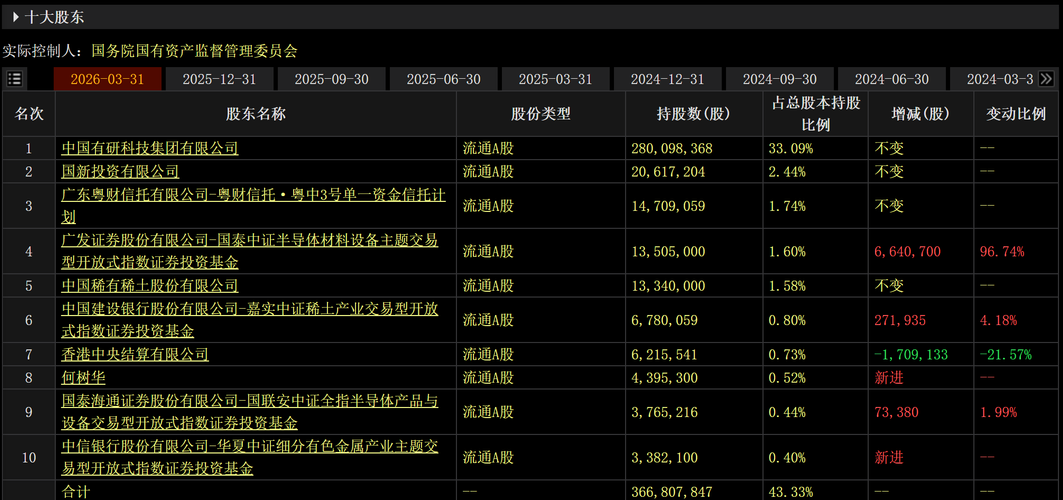Screen dimensions: 1063x500
Task: Click the increase value 271,935
Action: [900, 320]
